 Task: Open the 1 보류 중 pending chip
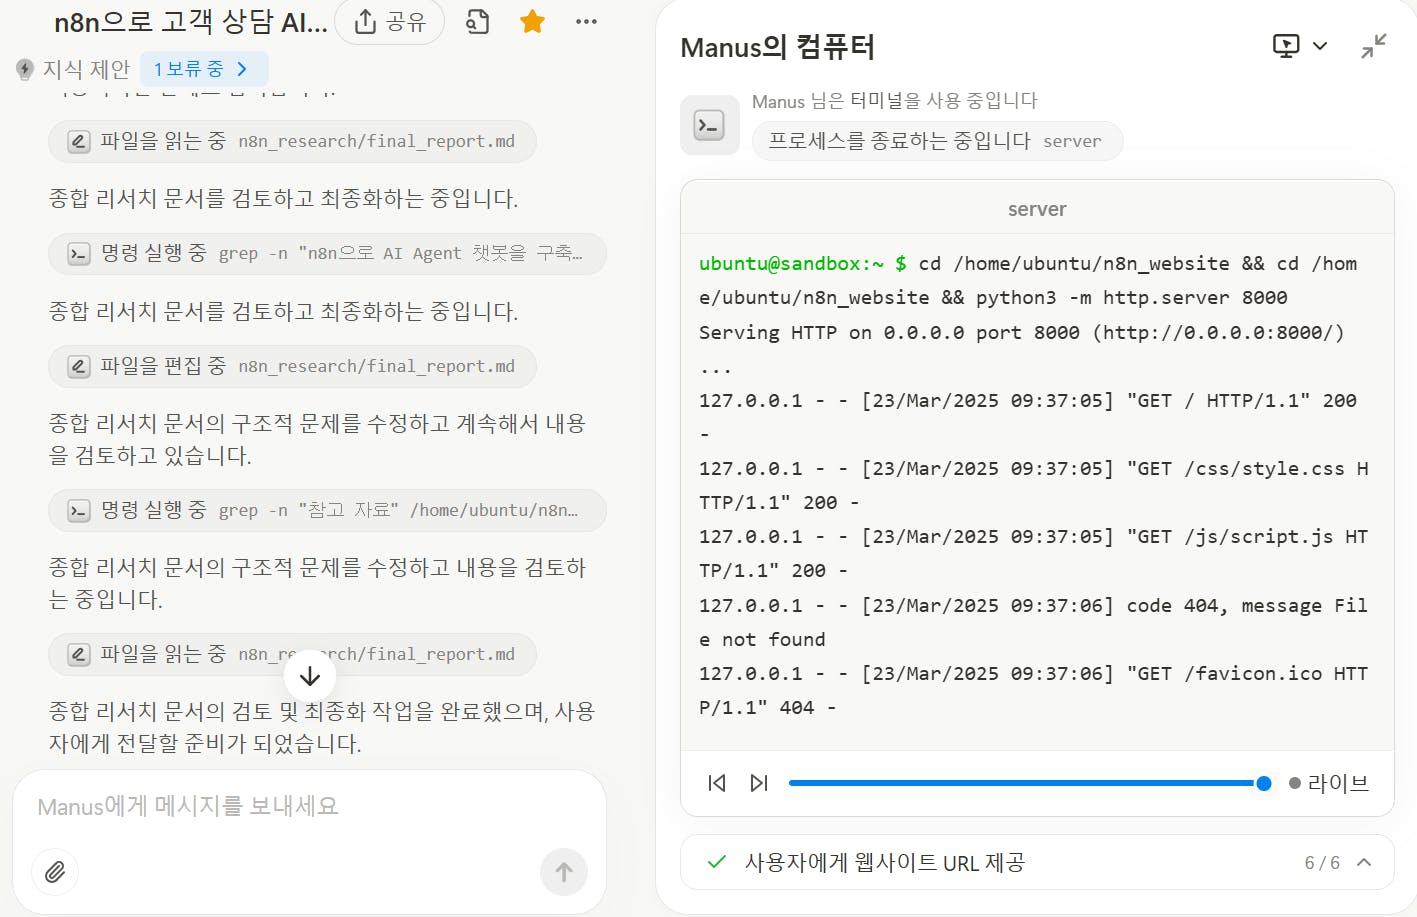[x=204, y=69]
